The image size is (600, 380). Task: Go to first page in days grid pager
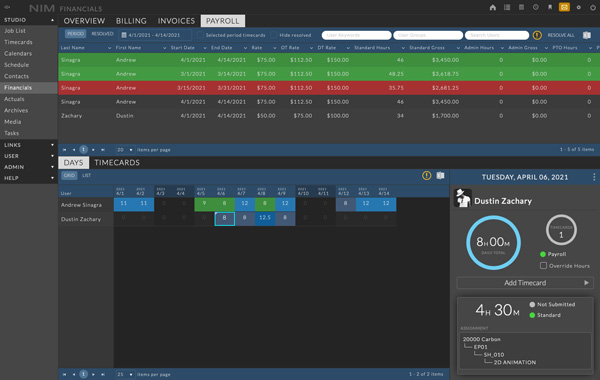tap(64, 374)
